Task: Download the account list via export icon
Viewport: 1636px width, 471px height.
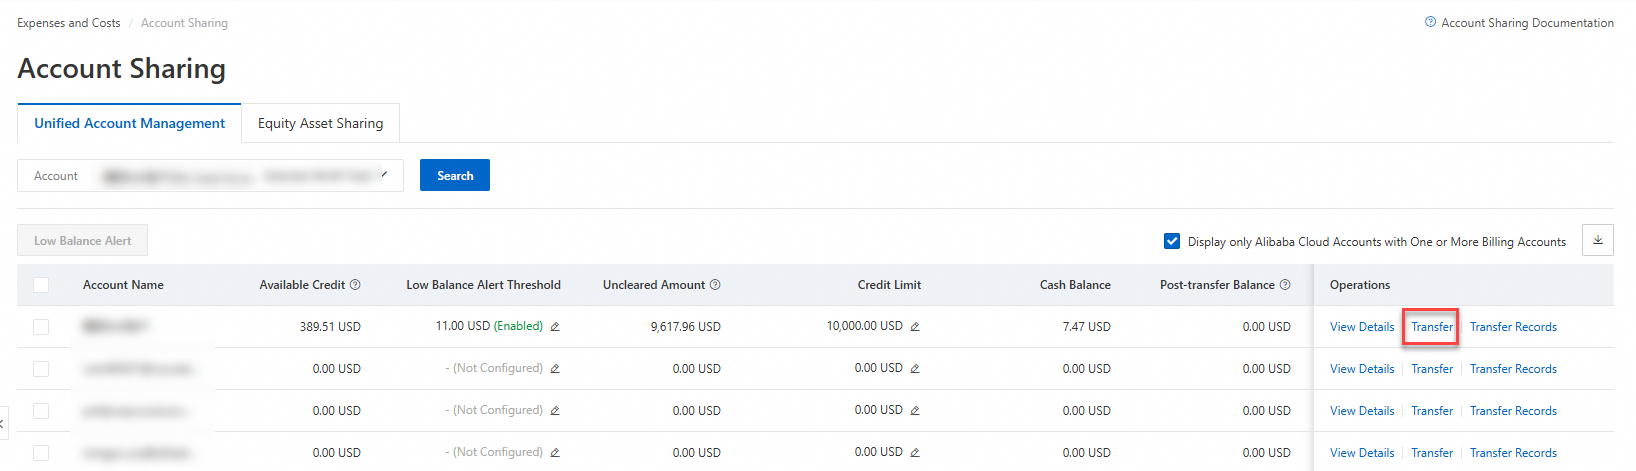Action: tap(1597, 240)
